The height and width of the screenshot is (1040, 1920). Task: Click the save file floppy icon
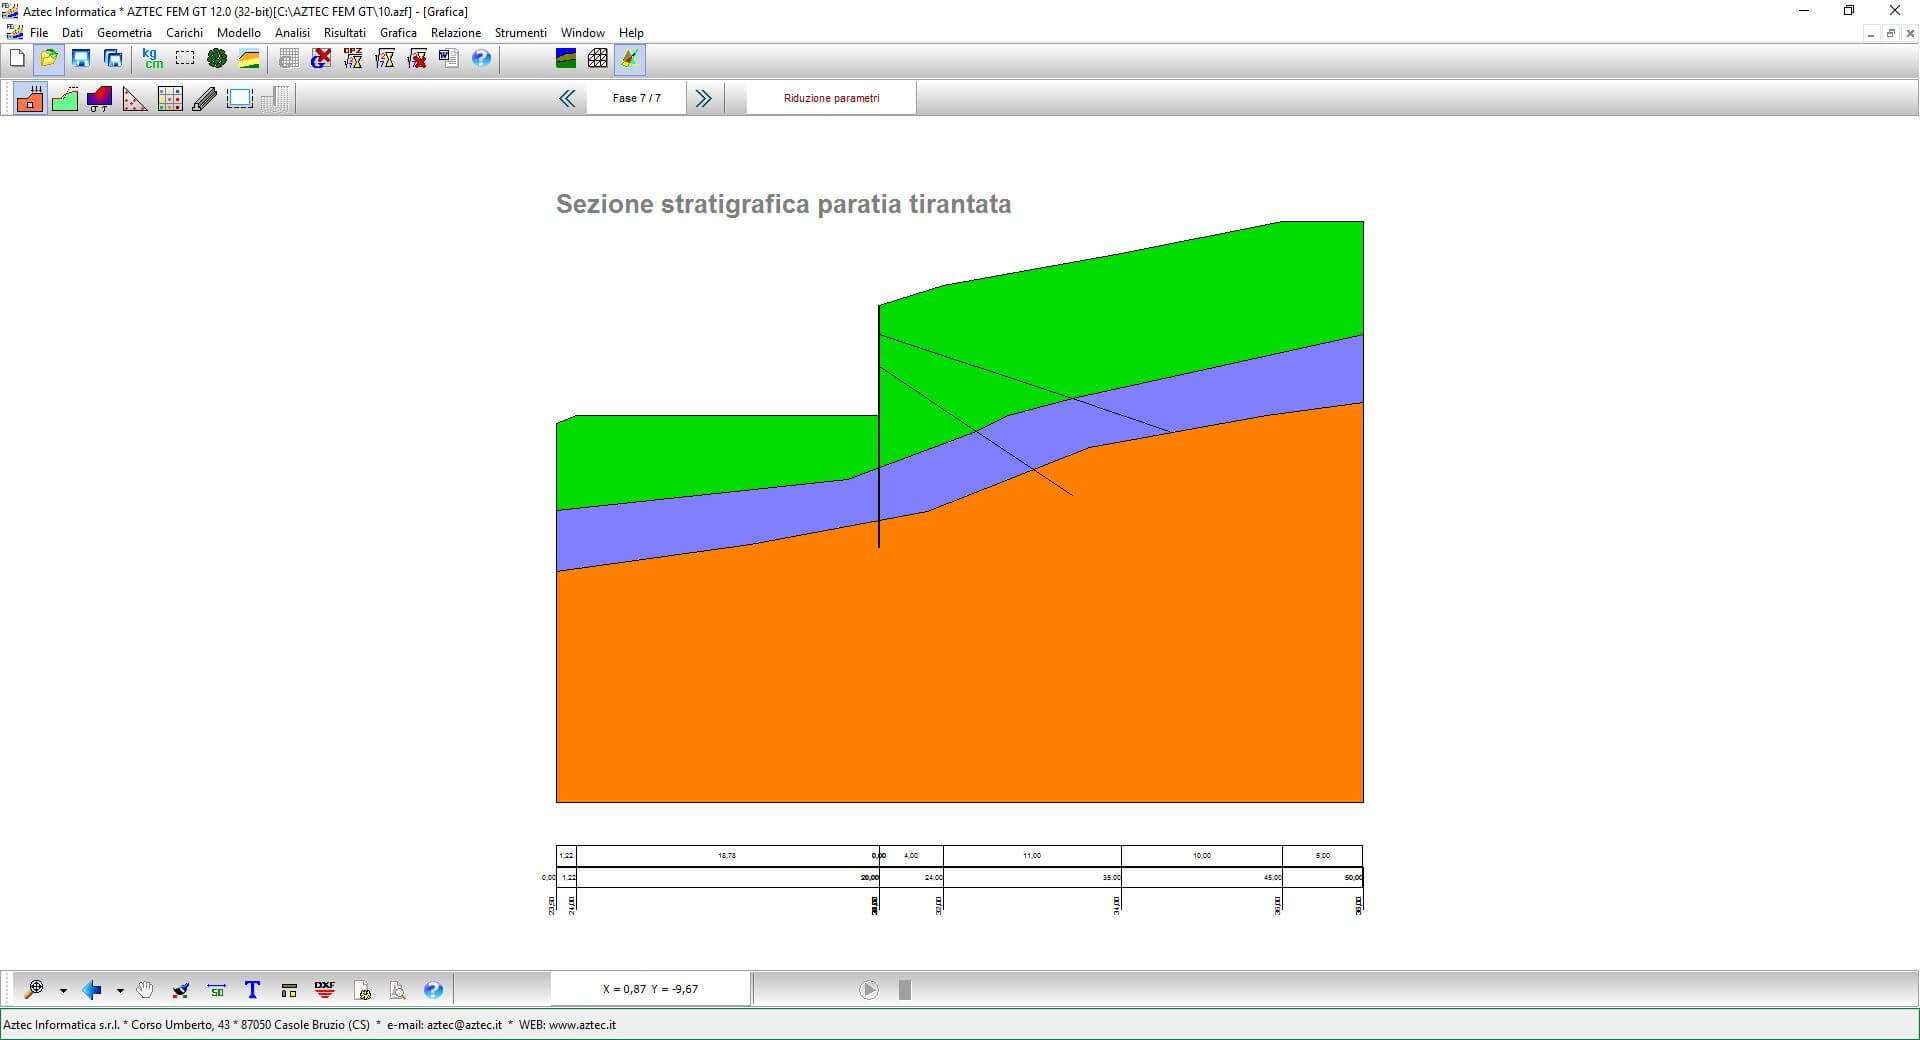(81, 59)
